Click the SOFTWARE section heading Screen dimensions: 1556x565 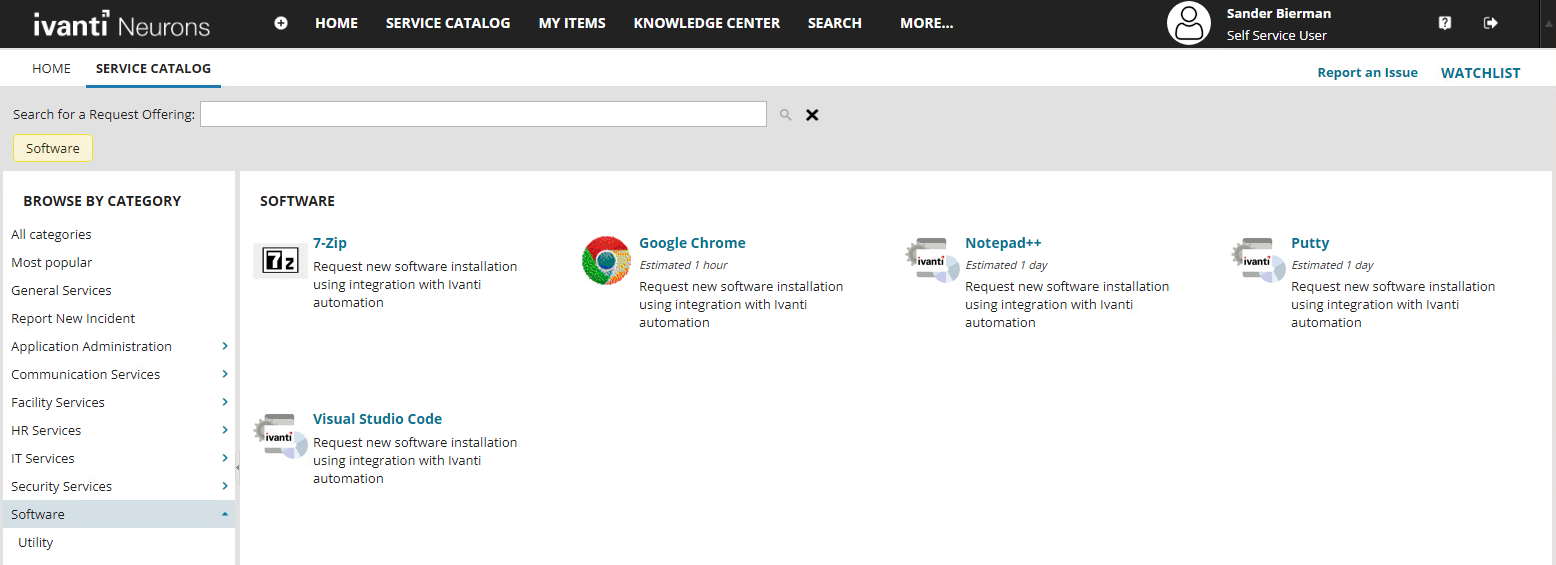coord(297,201)
